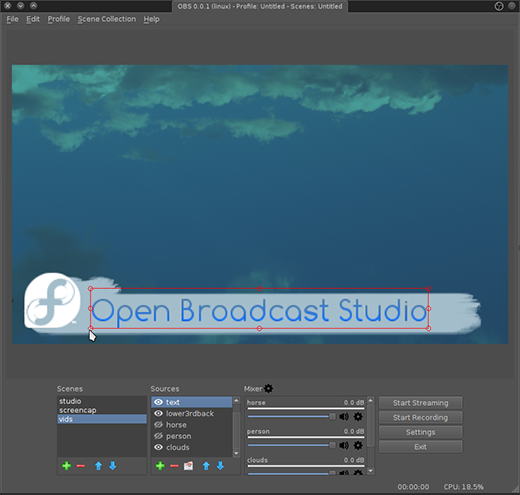Click Sources list scroll up arrow
This screenshot has height=495, width=520.
click(236, 400)
